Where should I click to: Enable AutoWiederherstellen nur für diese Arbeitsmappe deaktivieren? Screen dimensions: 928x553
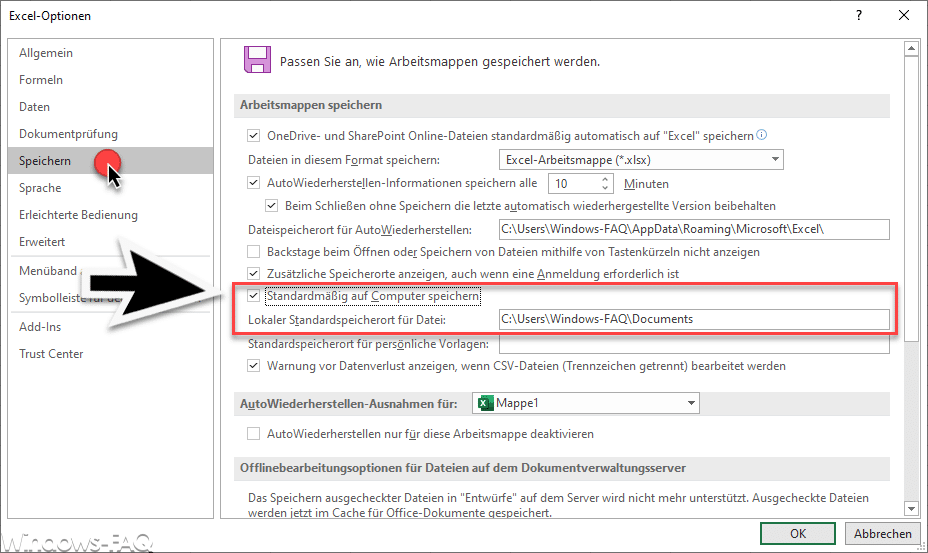253,434
